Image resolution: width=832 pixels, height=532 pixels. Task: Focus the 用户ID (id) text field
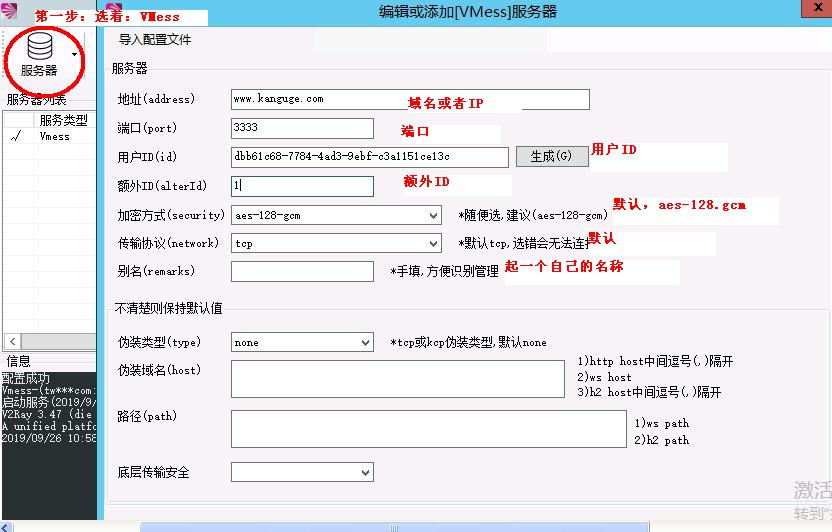coord(369,157)
